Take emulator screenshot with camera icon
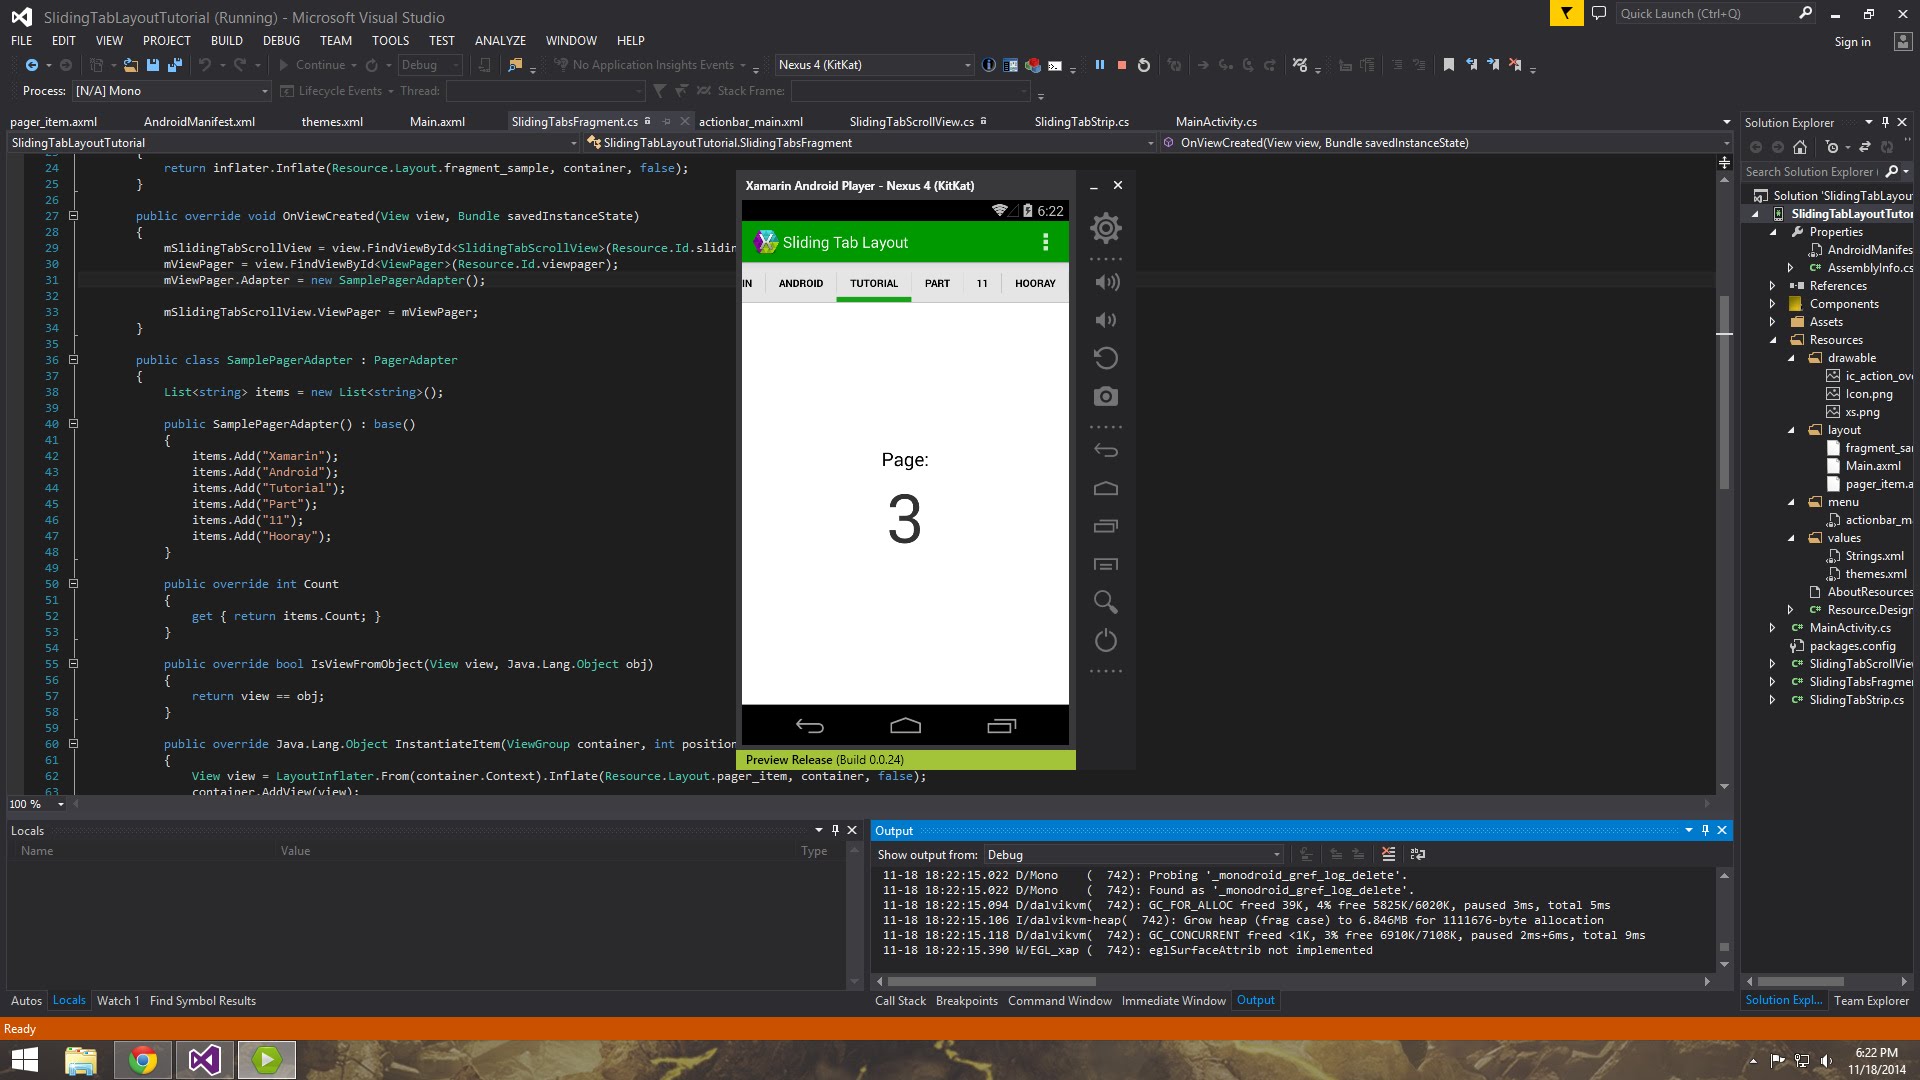 coord(1105,397)
